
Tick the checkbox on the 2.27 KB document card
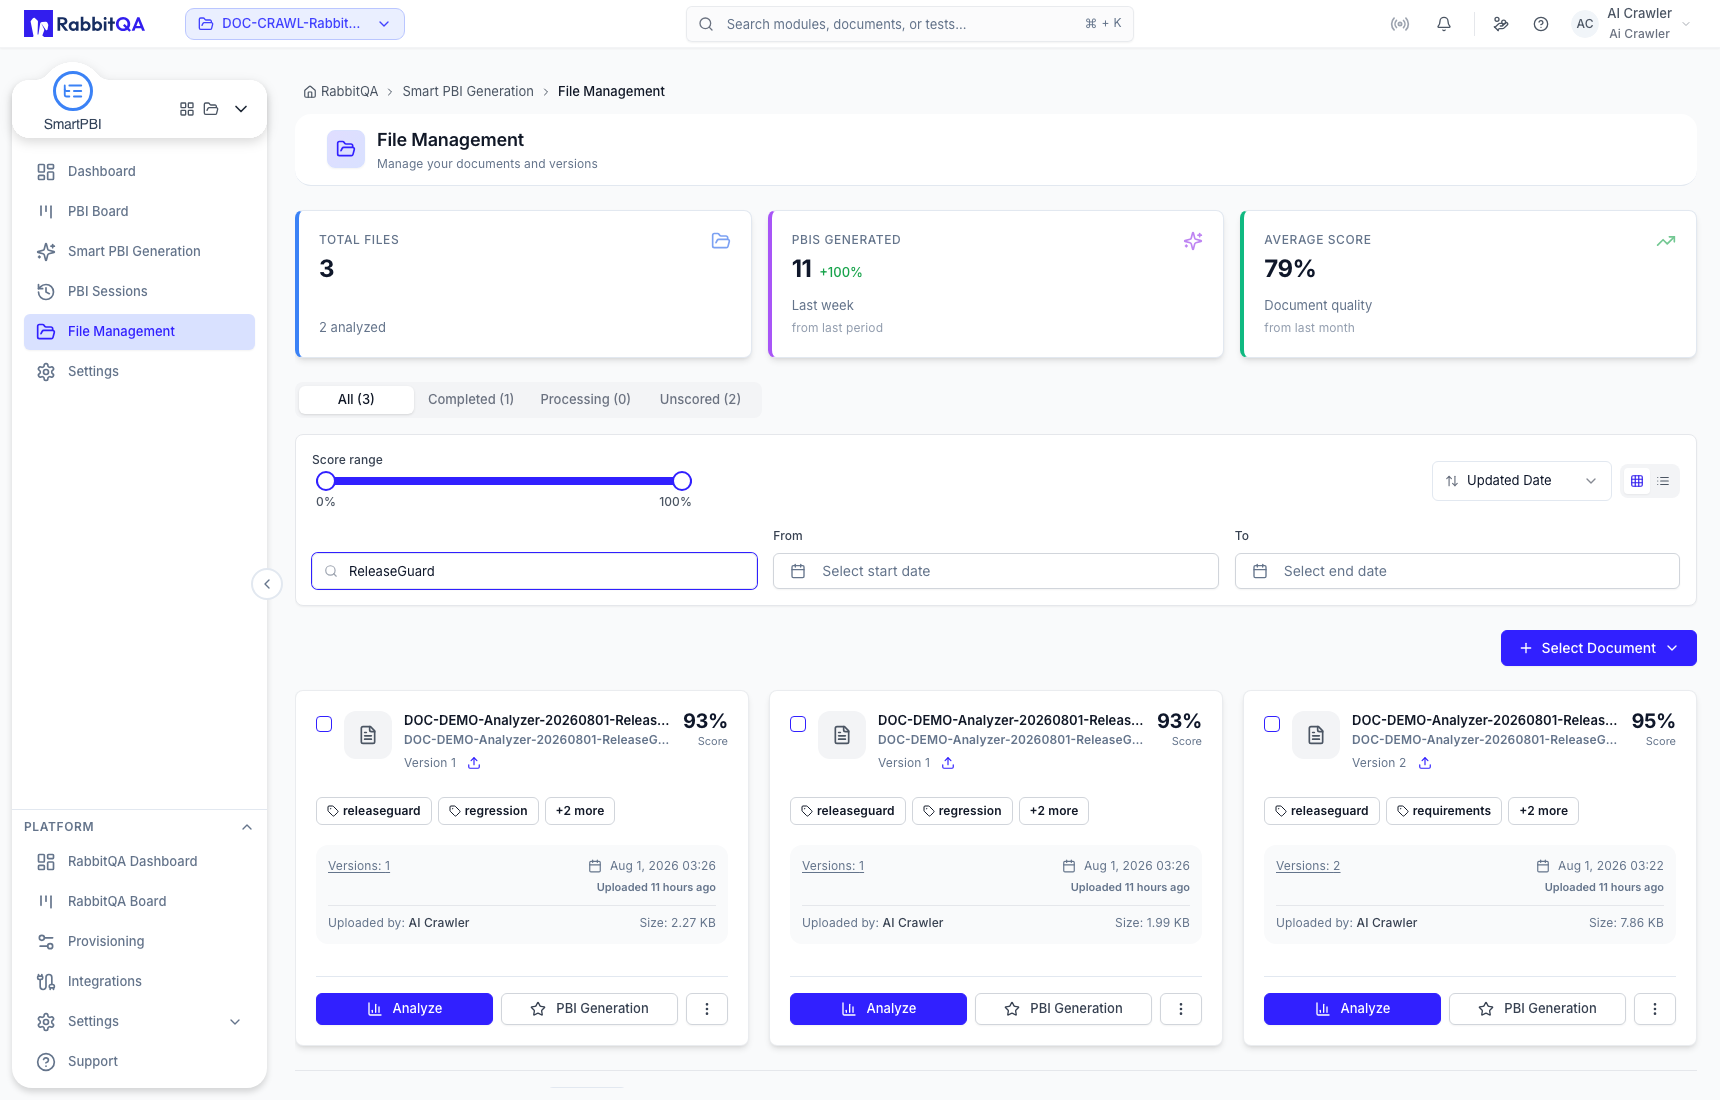click(x=324, y=724)
